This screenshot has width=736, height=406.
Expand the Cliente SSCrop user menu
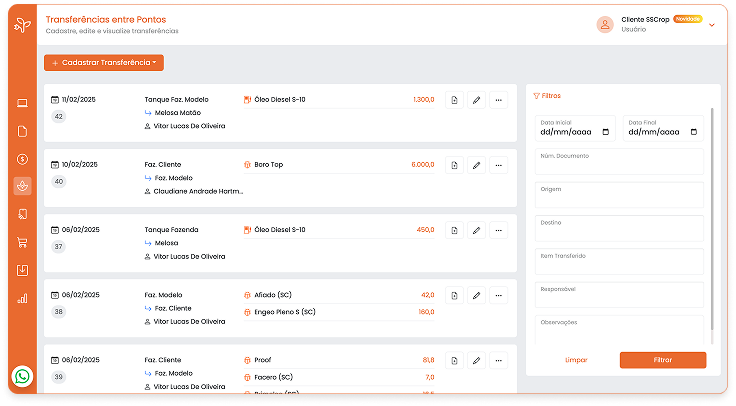point(712,25)
